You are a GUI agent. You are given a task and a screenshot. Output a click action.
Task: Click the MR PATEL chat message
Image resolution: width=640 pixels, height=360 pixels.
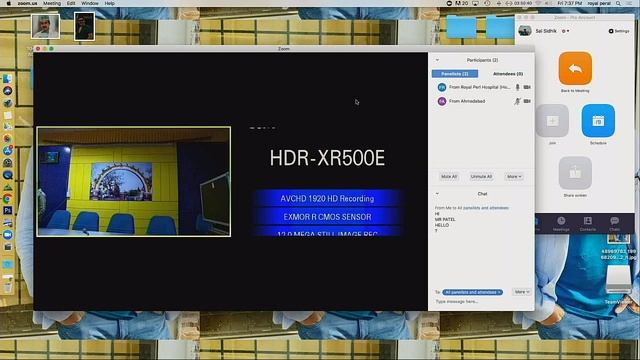(x=445, y=220)
